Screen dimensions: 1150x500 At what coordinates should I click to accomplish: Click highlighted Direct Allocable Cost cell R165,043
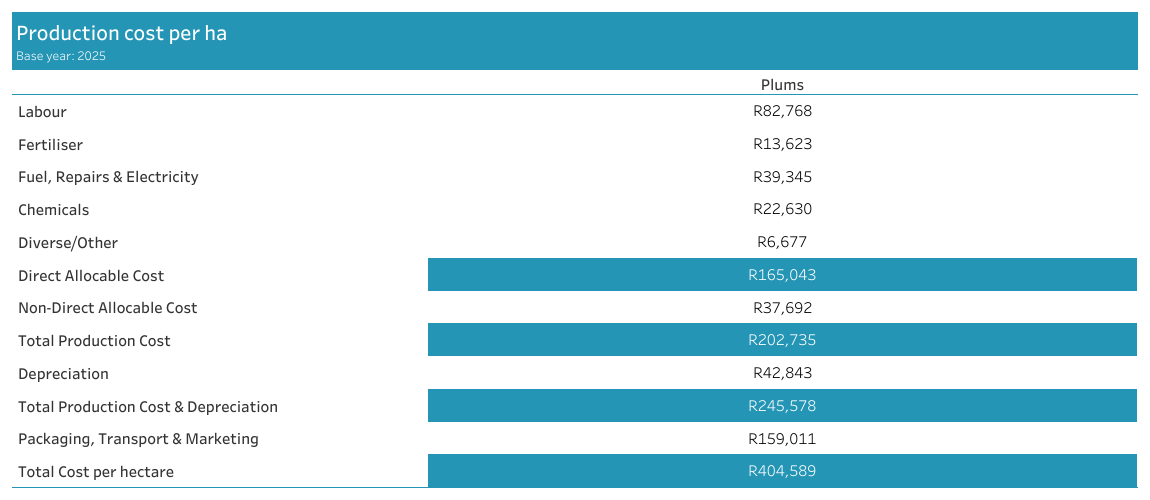coord(782,275)
